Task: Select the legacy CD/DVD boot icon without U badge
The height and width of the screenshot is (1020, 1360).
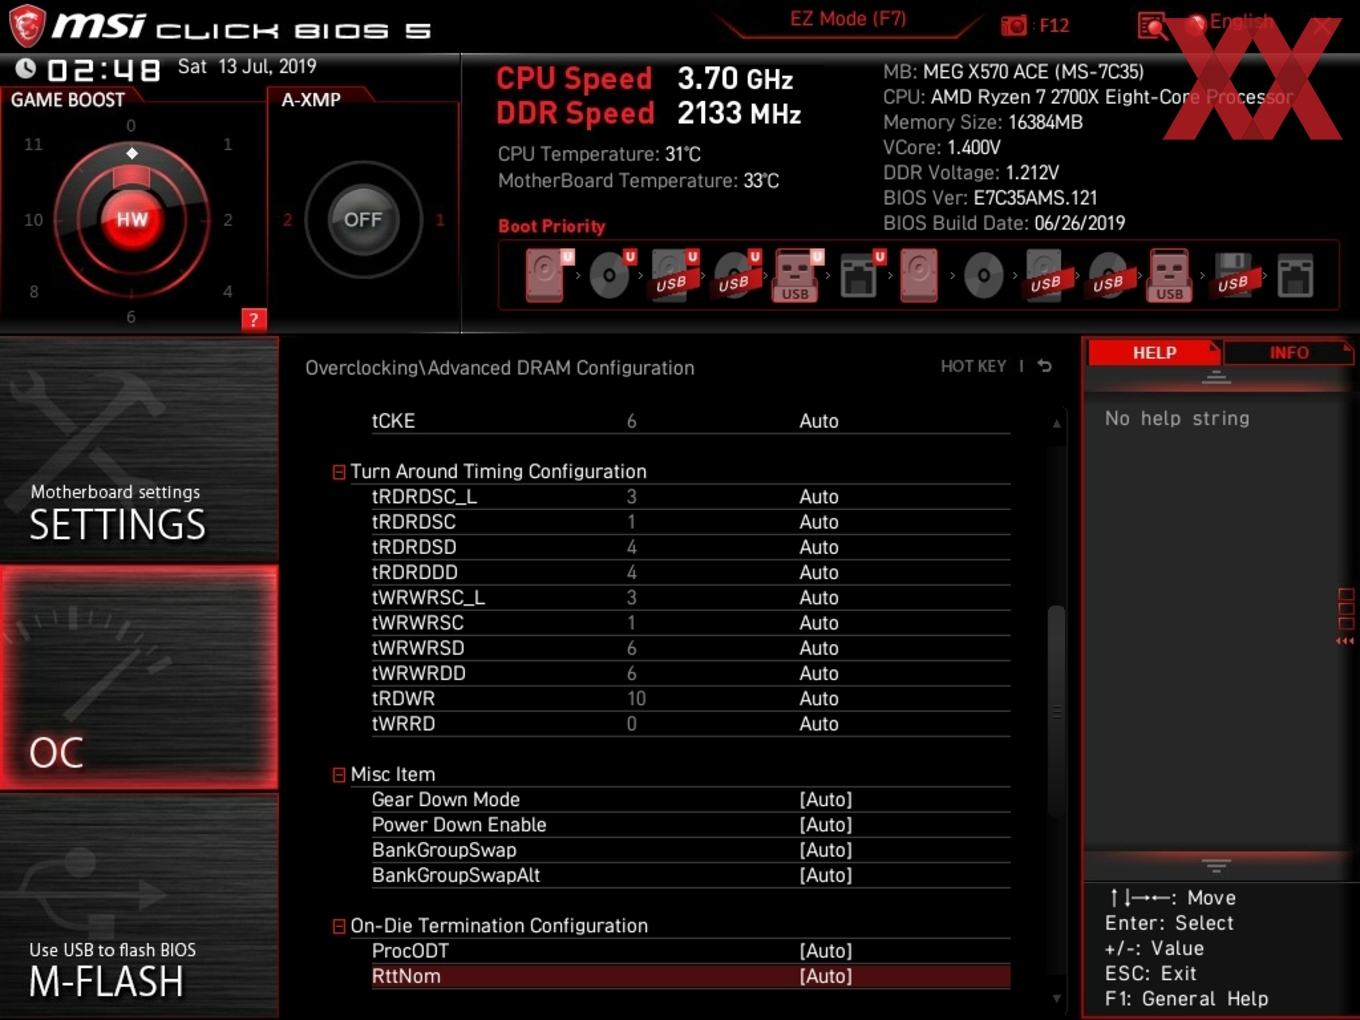Action: (983, 275)
